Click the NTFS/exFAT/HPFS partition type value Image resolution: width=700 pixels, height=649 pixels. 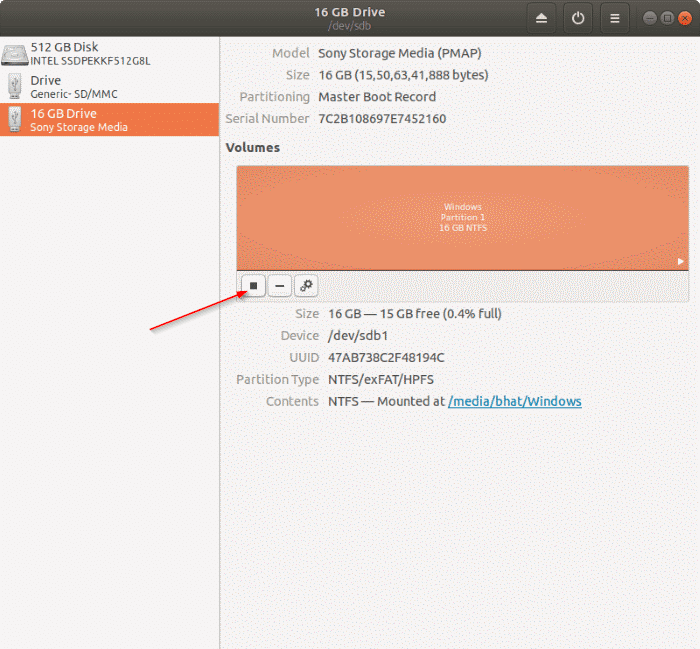click(x=381, y=379)
